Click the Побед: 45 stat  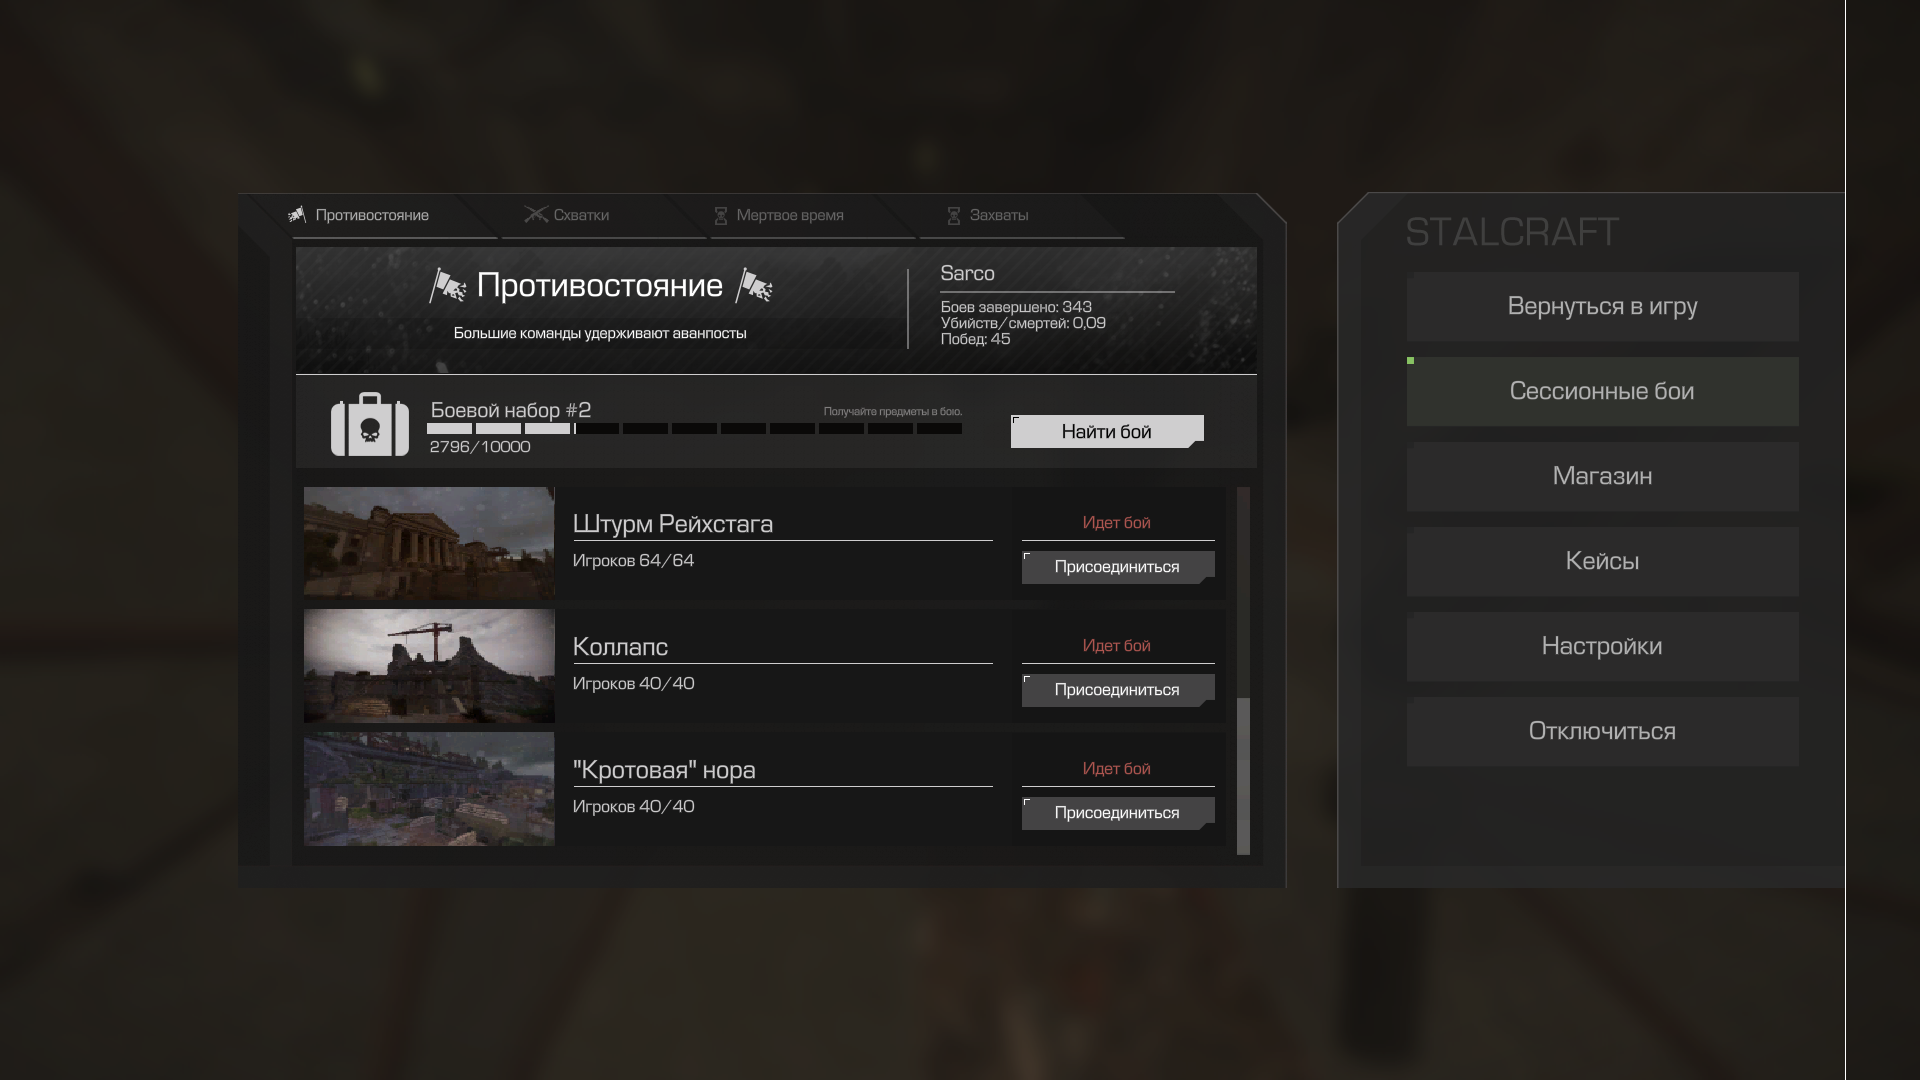[x=975, y=339]
